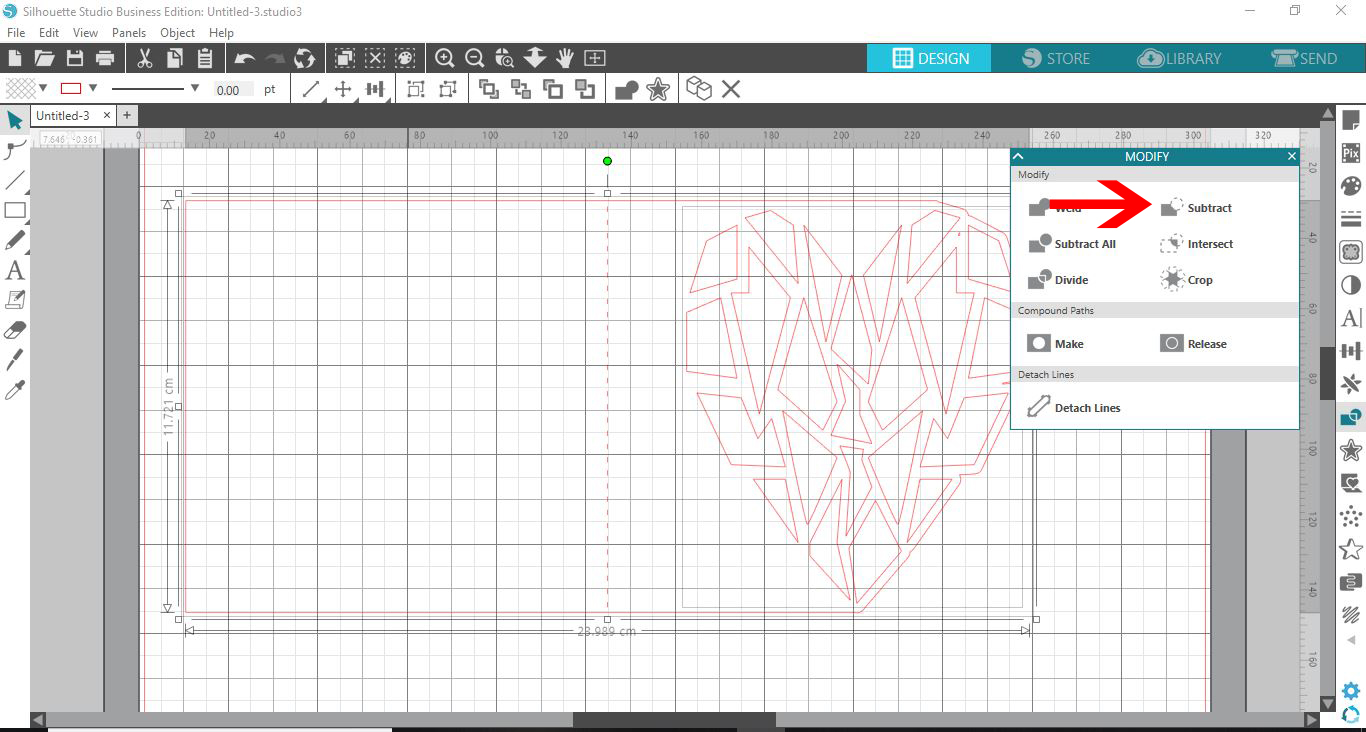Click the refresh arrows icon

304,58
